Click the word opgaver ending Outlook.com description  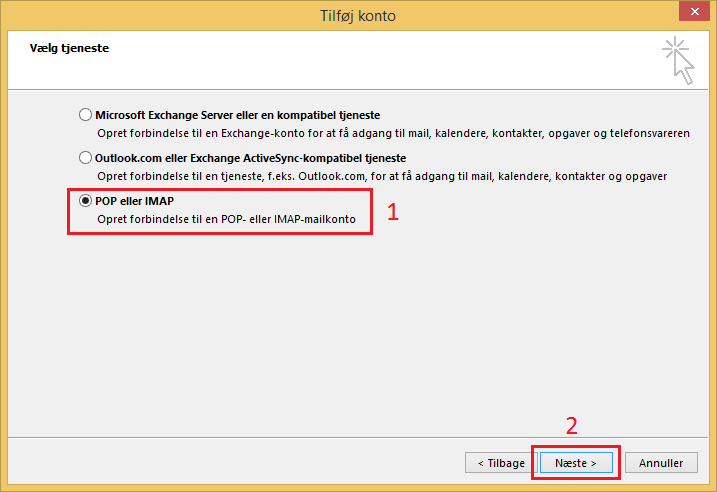point(646,176)
